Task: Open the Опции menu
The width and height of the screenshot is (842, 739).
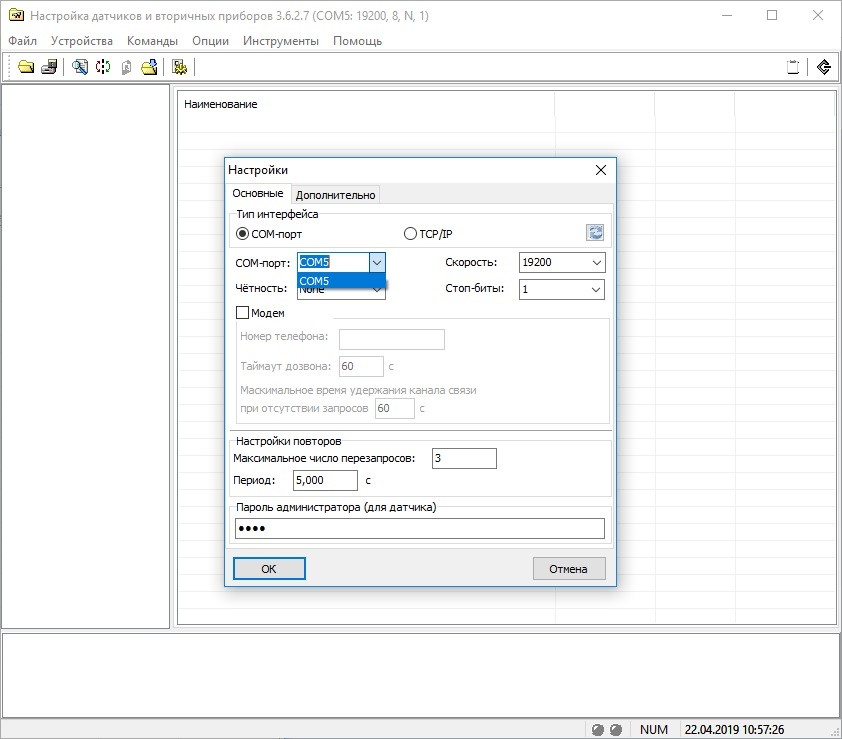Action: coord(210,41)
